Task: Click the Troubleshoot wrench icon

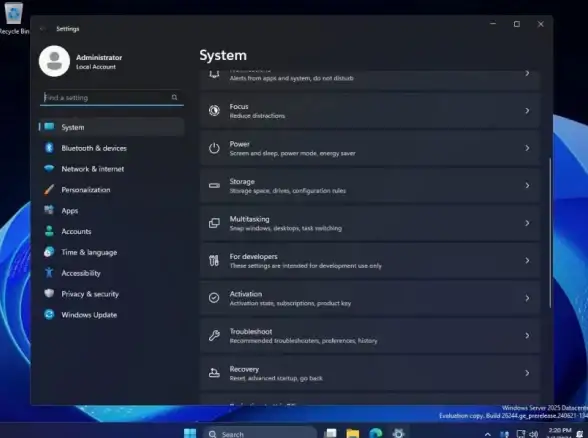Action: (x=214, y=336)
